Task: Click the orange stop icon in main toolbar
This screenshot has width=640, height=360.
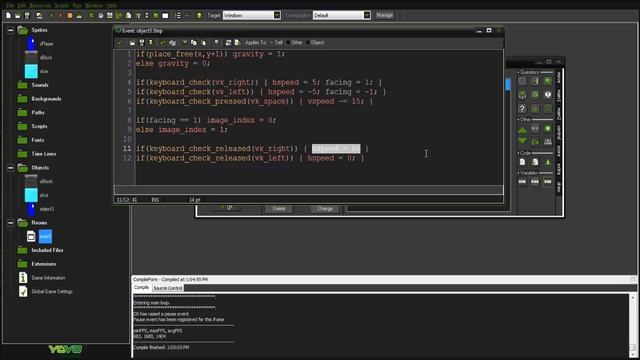Action: tap(70, 16)
